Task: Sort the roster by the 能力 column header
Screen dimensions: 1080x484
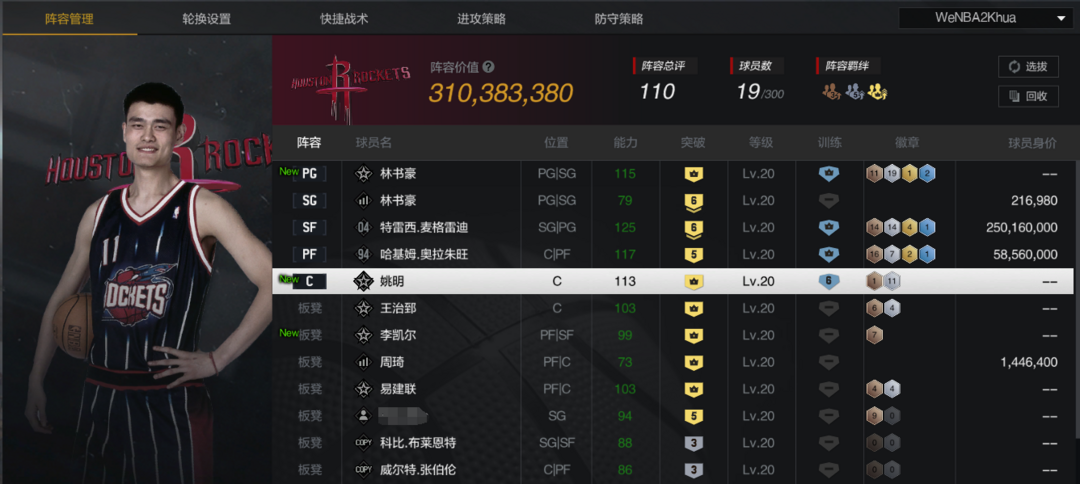Action: click(x=625, y=143)
